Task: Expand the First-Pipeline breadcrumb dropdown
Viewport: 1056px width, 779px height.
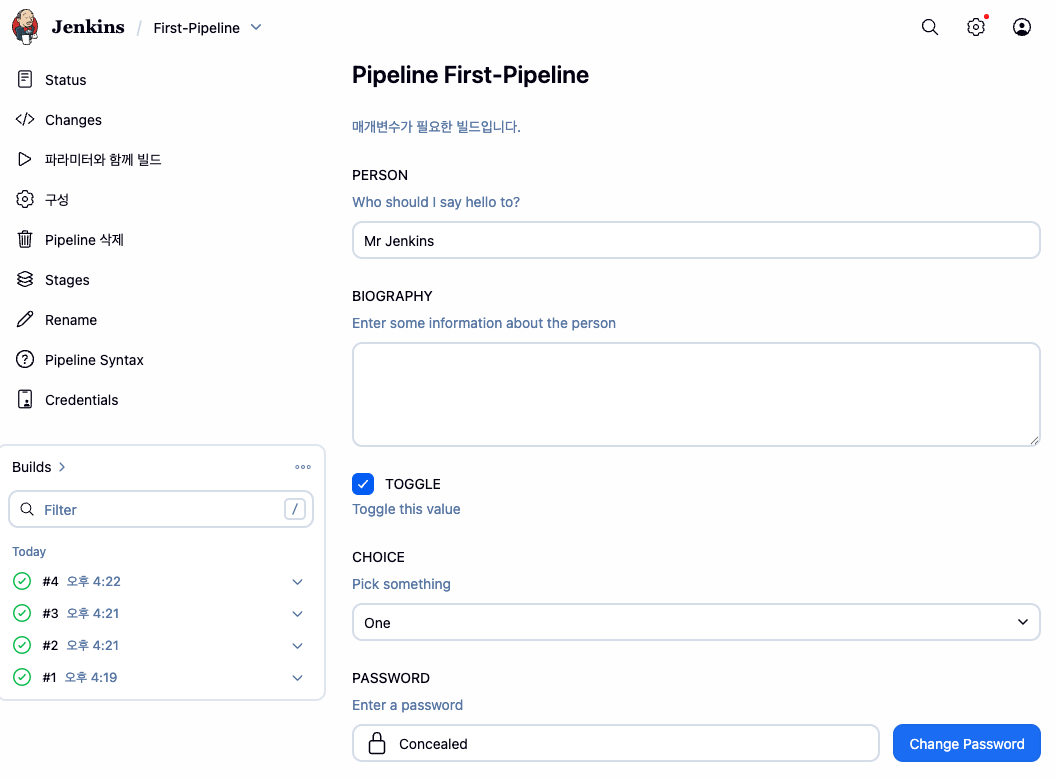Action: [x=256, y=28]
